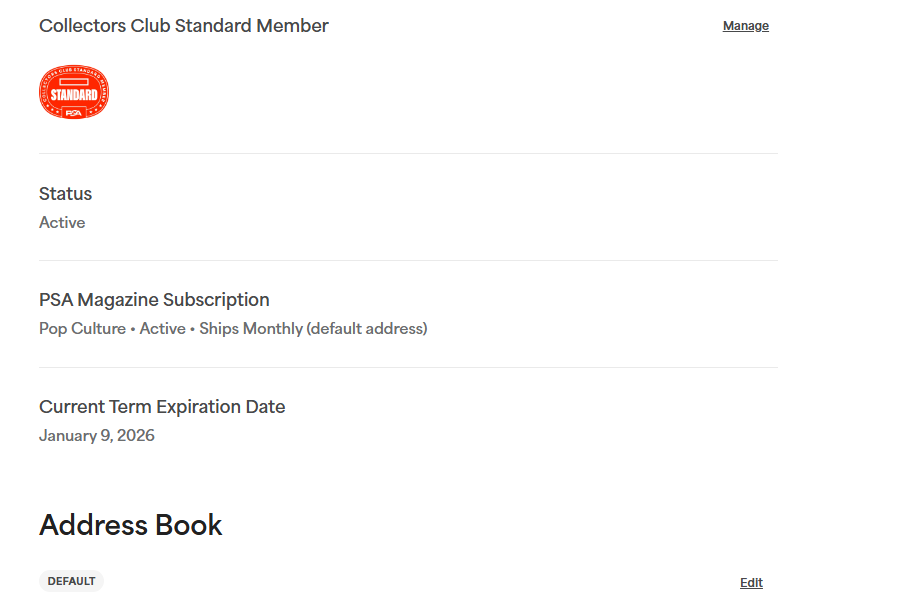The width and height of the screenshot is (909, 593).
Task: Select the January 9, 2026 date
Action: pyautogui.click(x=97, y=435)
